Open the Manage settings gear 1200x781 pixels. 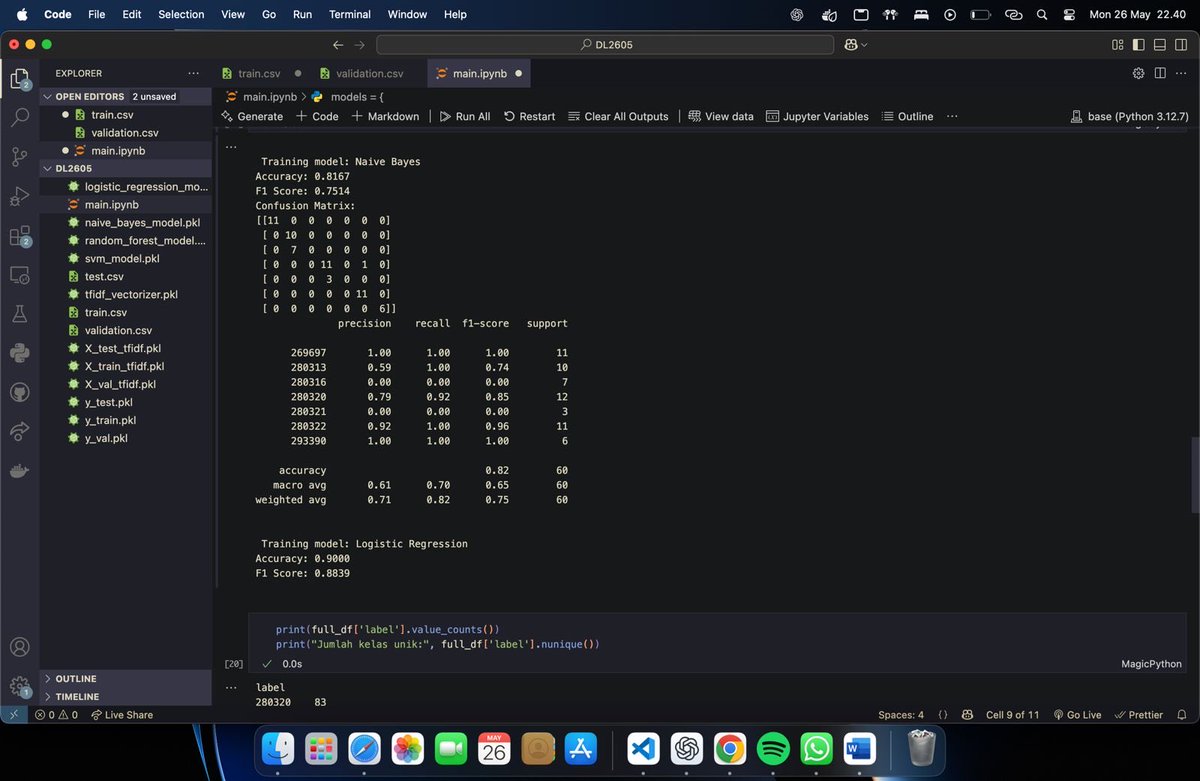click(19, 686)
